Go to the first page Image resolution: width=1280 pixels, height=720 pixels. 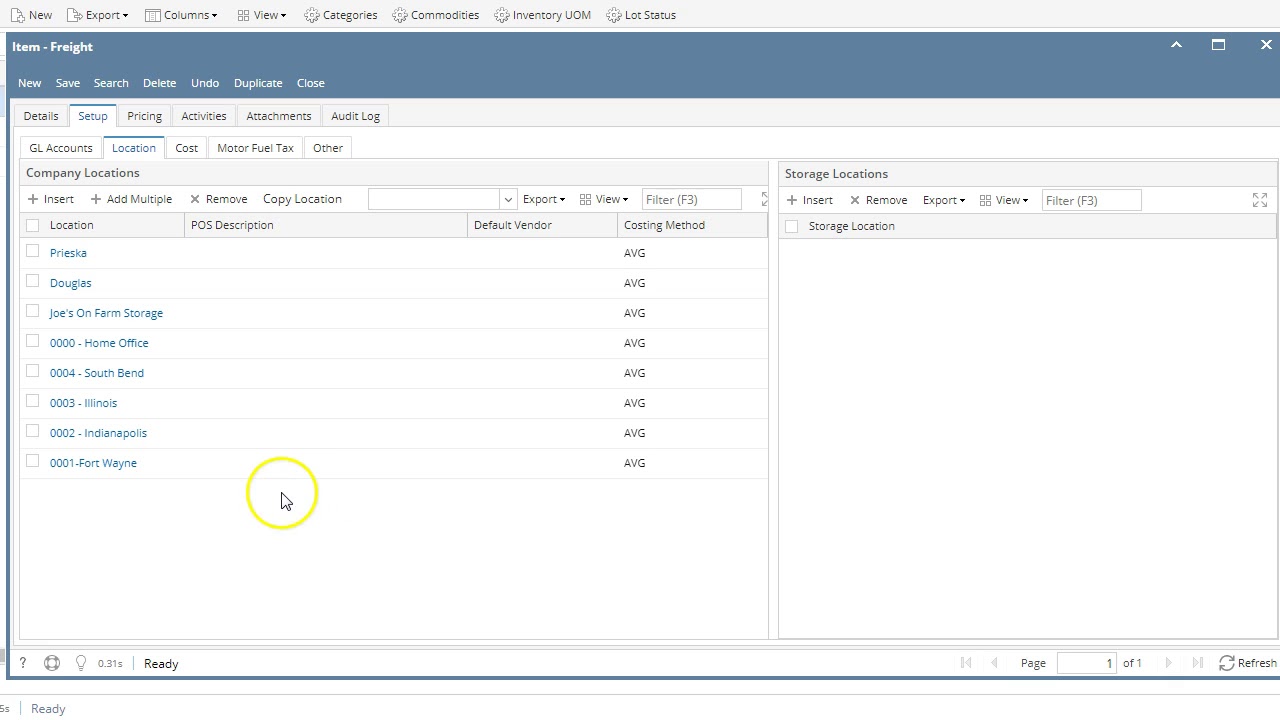point(965,663)
